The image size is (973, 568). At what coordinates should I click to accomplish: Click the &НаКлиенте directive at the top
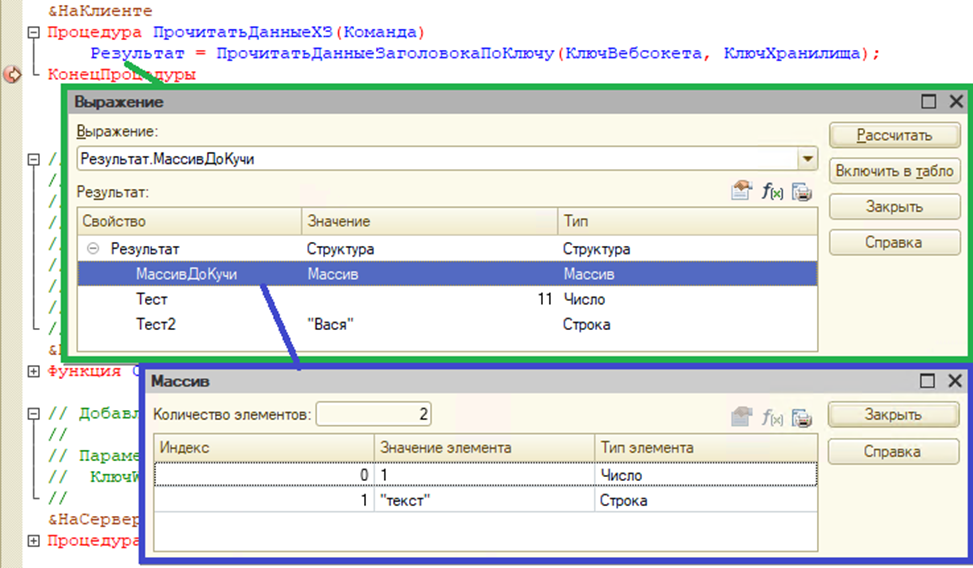click(x=100, y=11)
